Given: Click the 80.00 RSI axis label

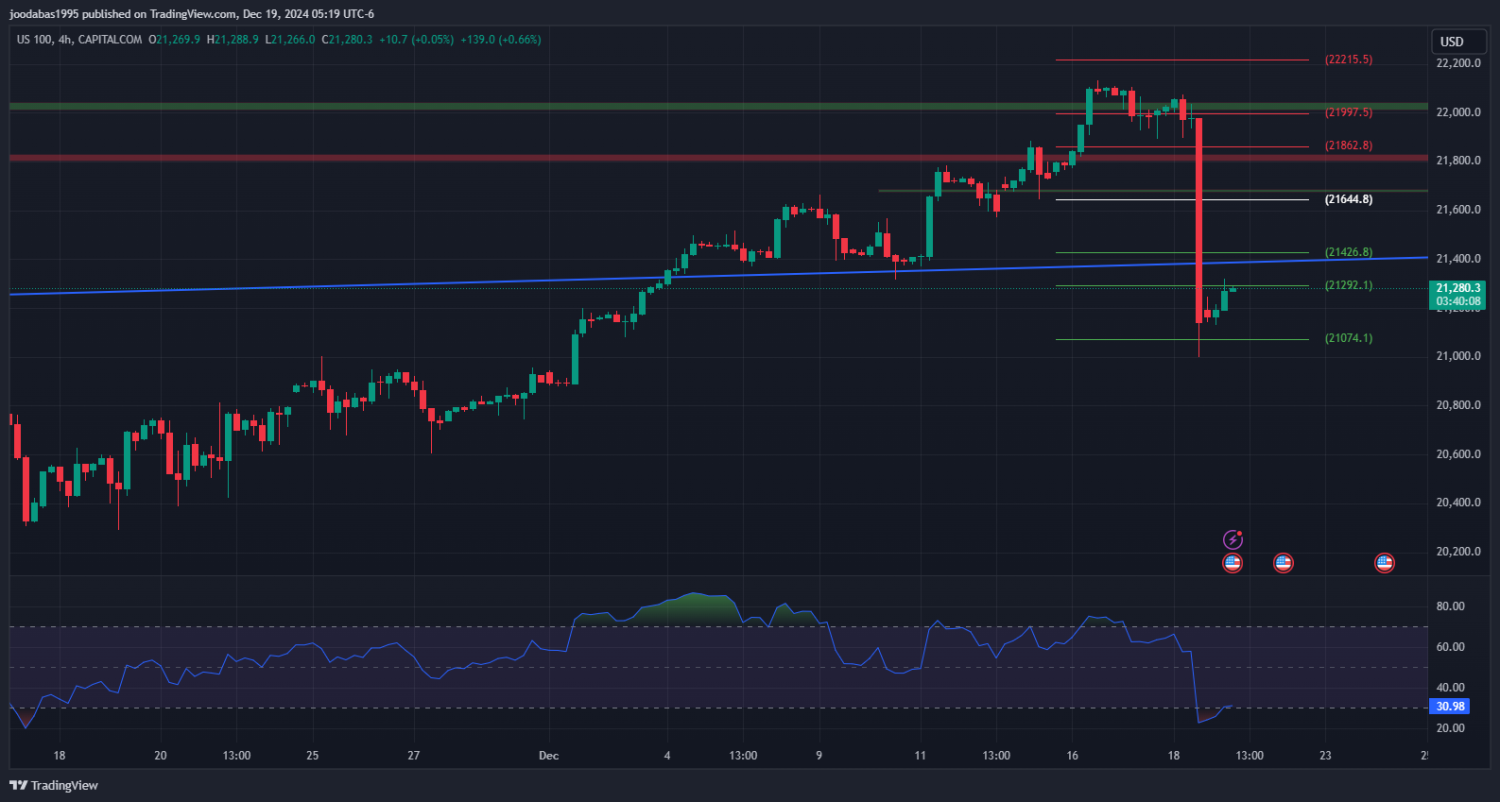Looking at the screenshot, I should pyautogui.click(x=1450, y=606).
